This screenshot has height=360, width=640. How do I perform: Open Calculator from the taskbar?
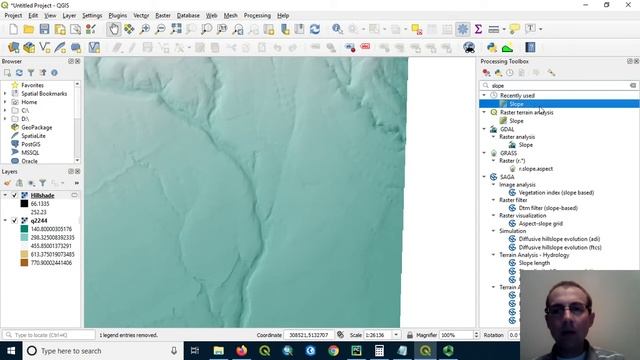379,351
